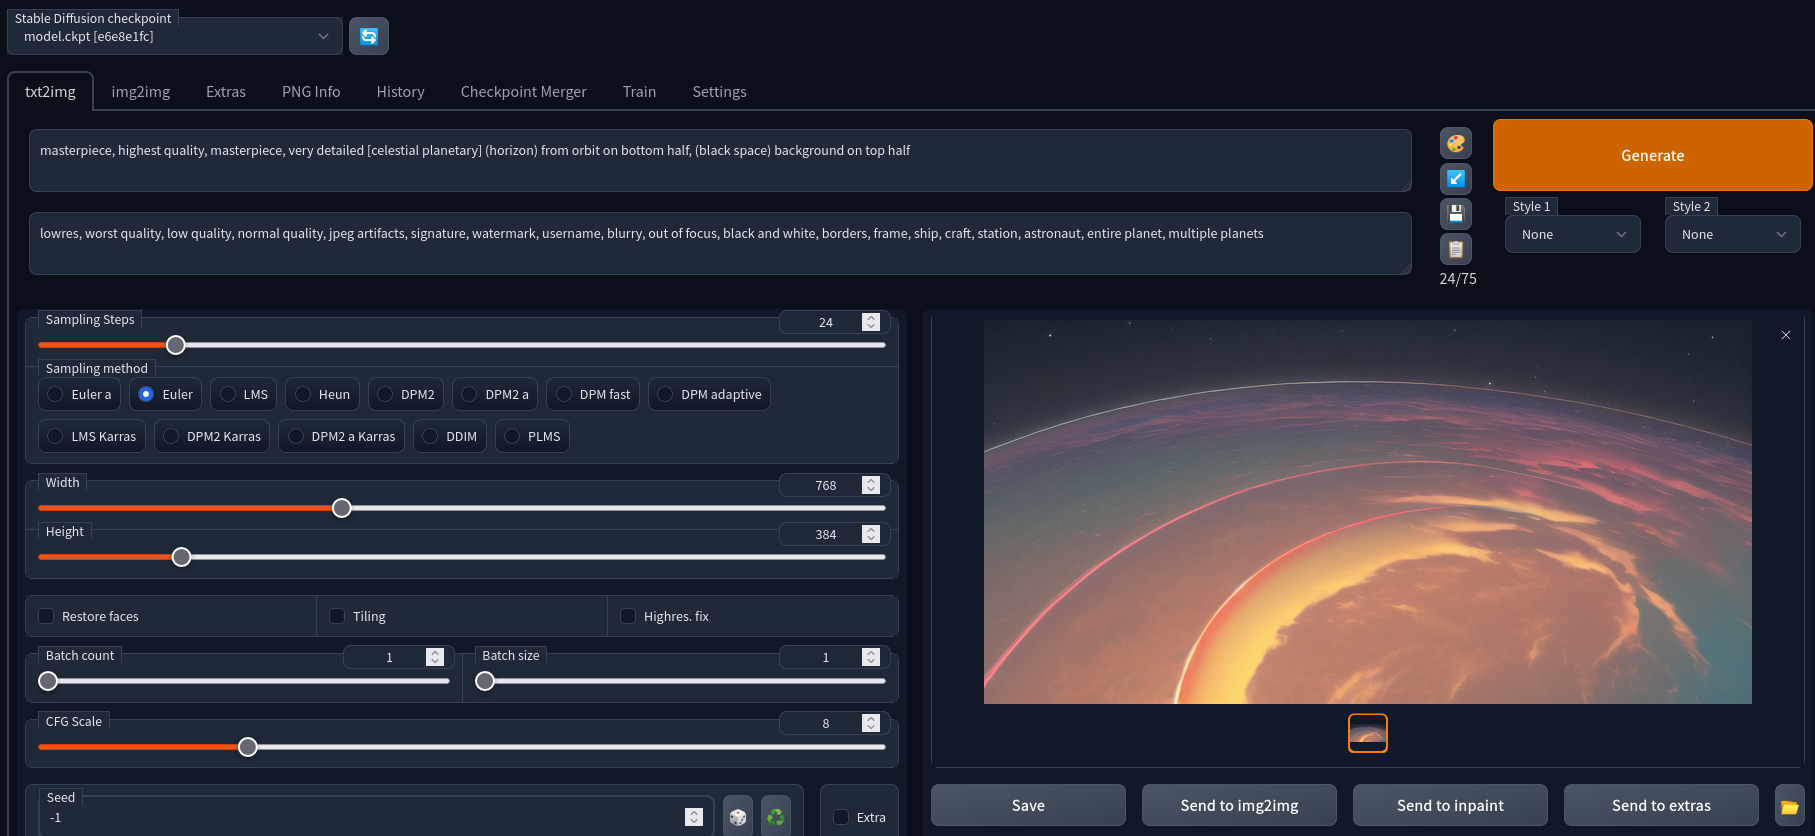1815x836 pixels.
Task: Choose the Heun sampling method
Action: coord(322,394)
